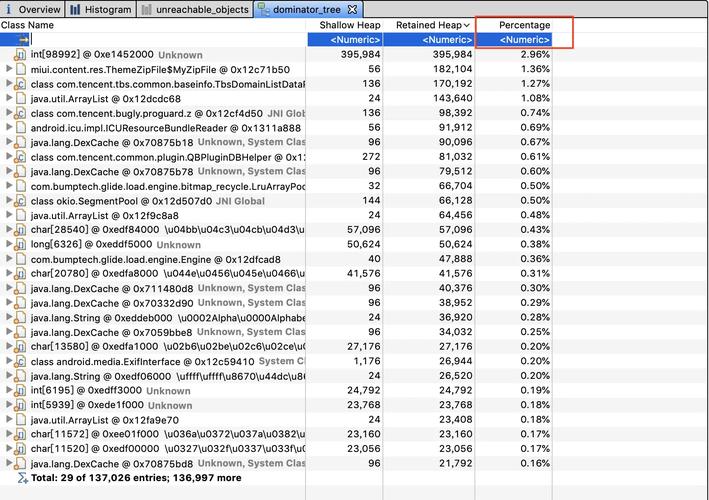Expand java.lang.DexCache @ 0x70875b78
Image resolution: width=709 pixels, height=500 pixels.
[9, 171]
